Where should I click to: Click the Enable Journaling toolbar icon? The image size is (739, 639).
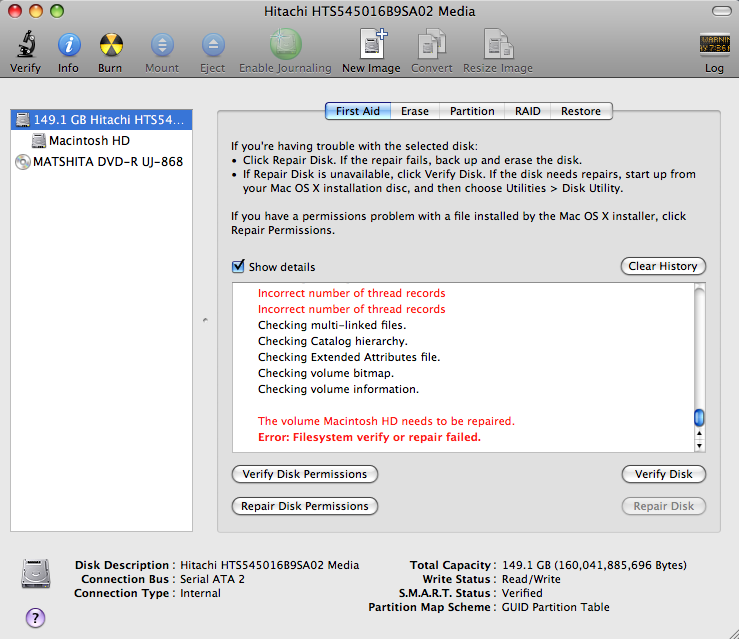coord(286,44)
